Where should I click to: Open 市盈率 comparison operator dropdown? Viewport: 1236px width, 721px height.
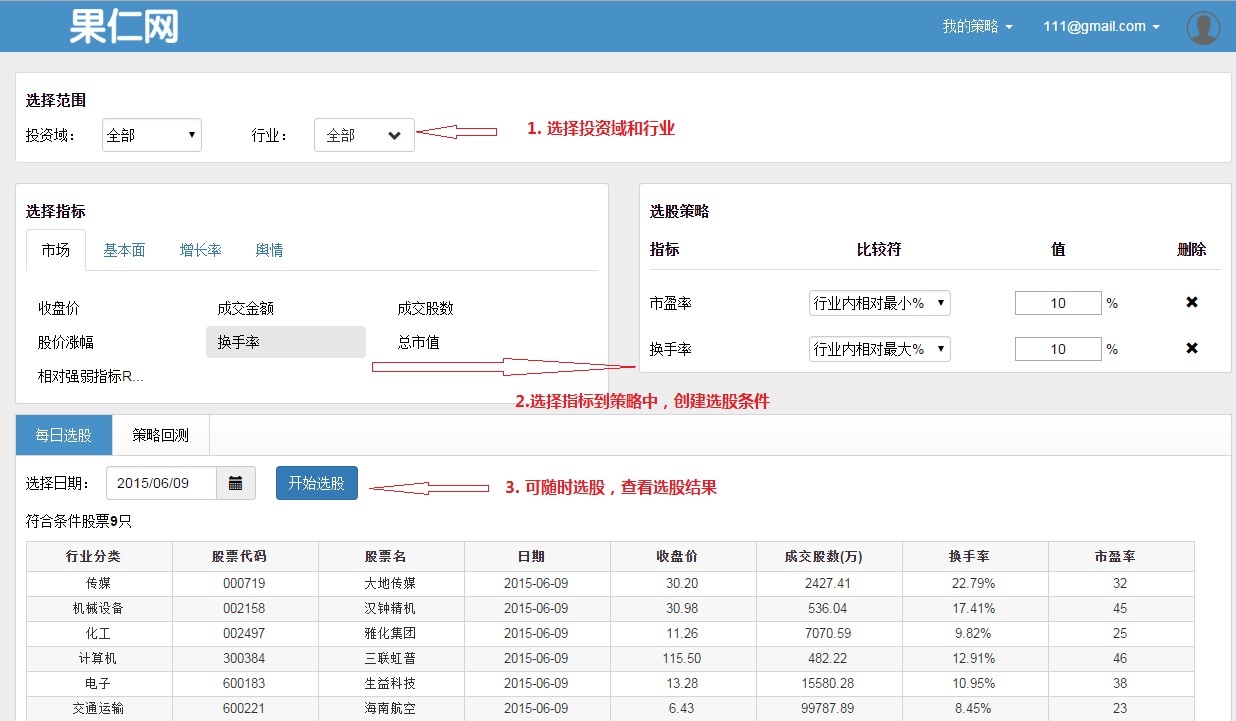[x=879, y=303]
